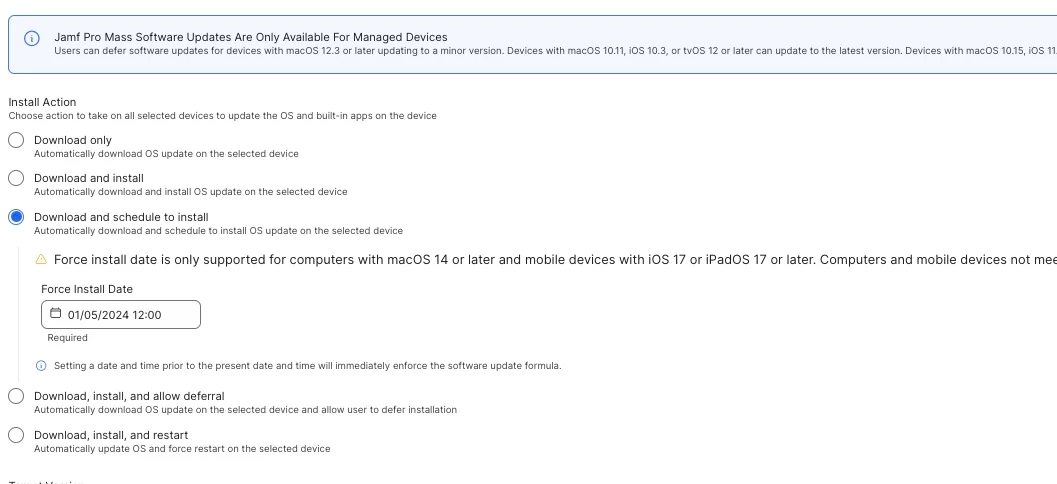
Task: Click 'Automatically download and schedule to install' description
Action: pos(218,231)
